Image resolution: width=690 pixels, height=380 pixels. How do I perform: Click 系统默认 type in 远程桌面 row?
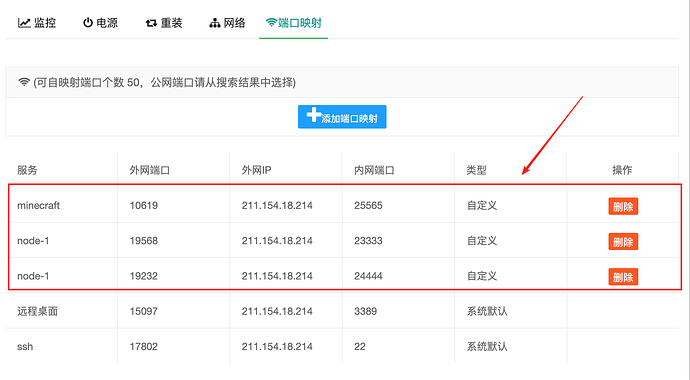487,311
